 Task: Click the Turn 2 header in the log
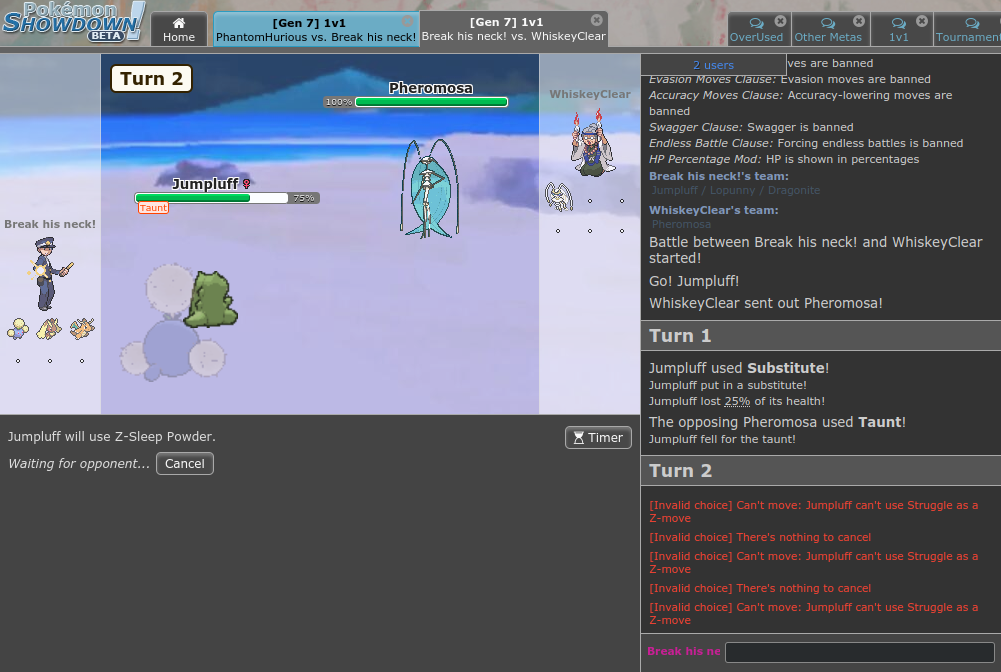pyautogui.click(x=820, y=471)
